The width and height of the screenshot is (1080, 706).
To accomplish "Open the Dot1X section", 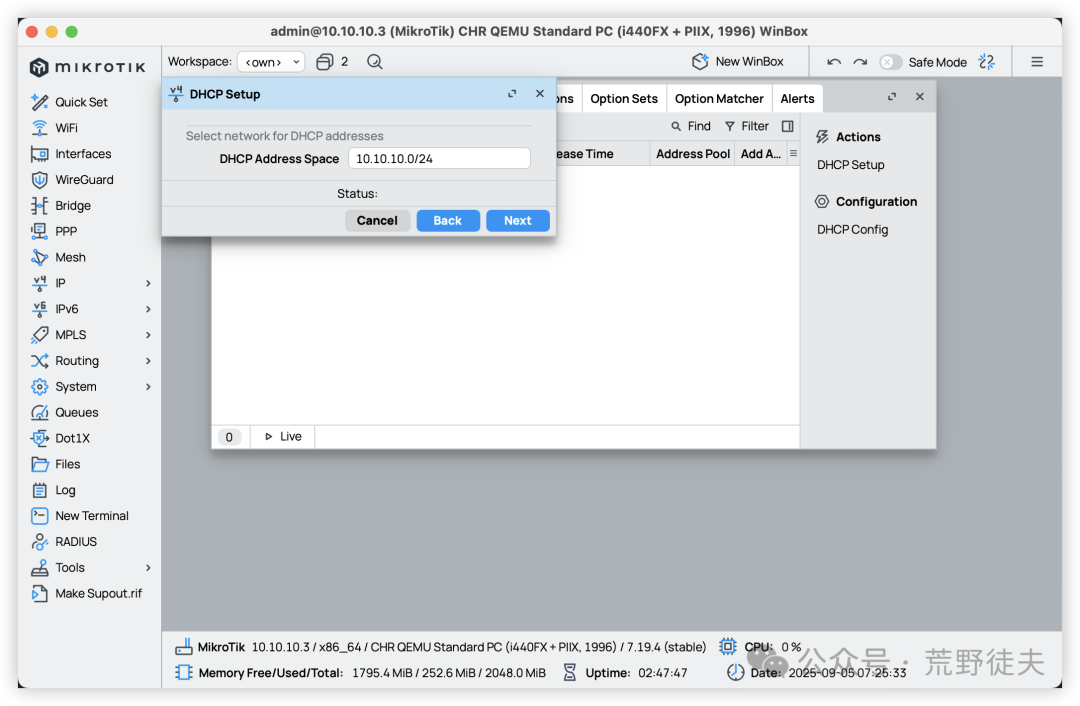I will (x=72, y=438).
